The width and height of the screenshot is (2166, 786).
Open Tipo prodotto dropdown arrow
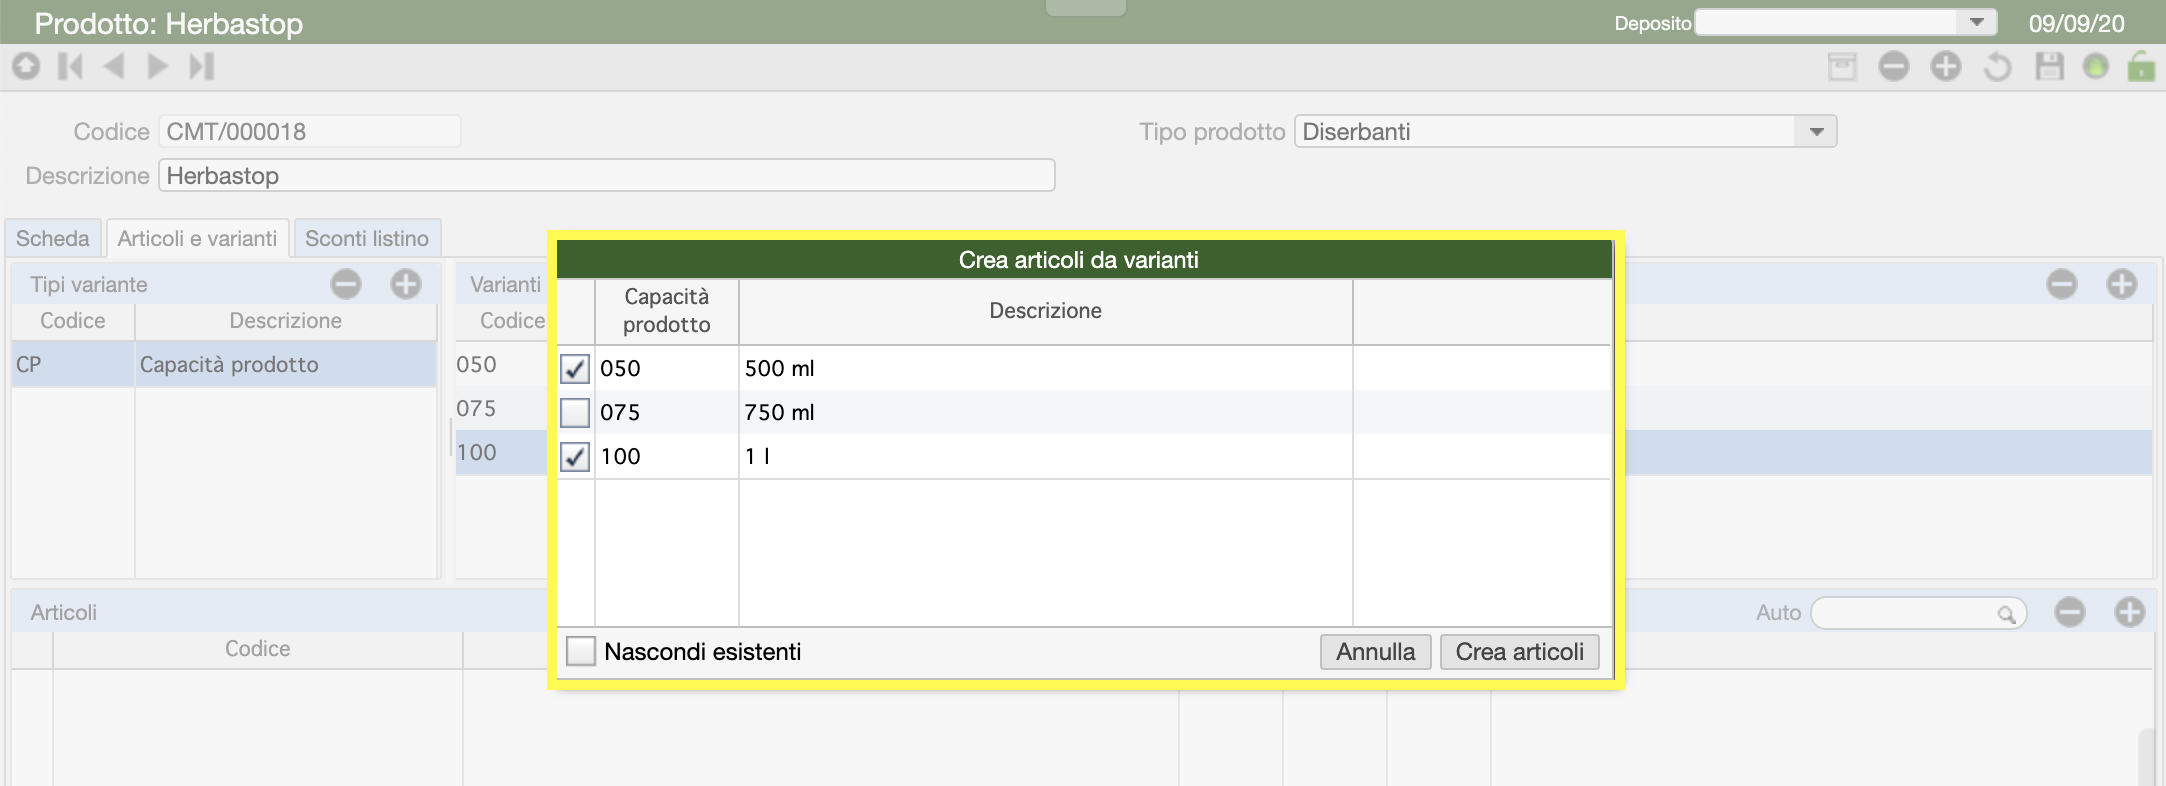coord(1817,132)
